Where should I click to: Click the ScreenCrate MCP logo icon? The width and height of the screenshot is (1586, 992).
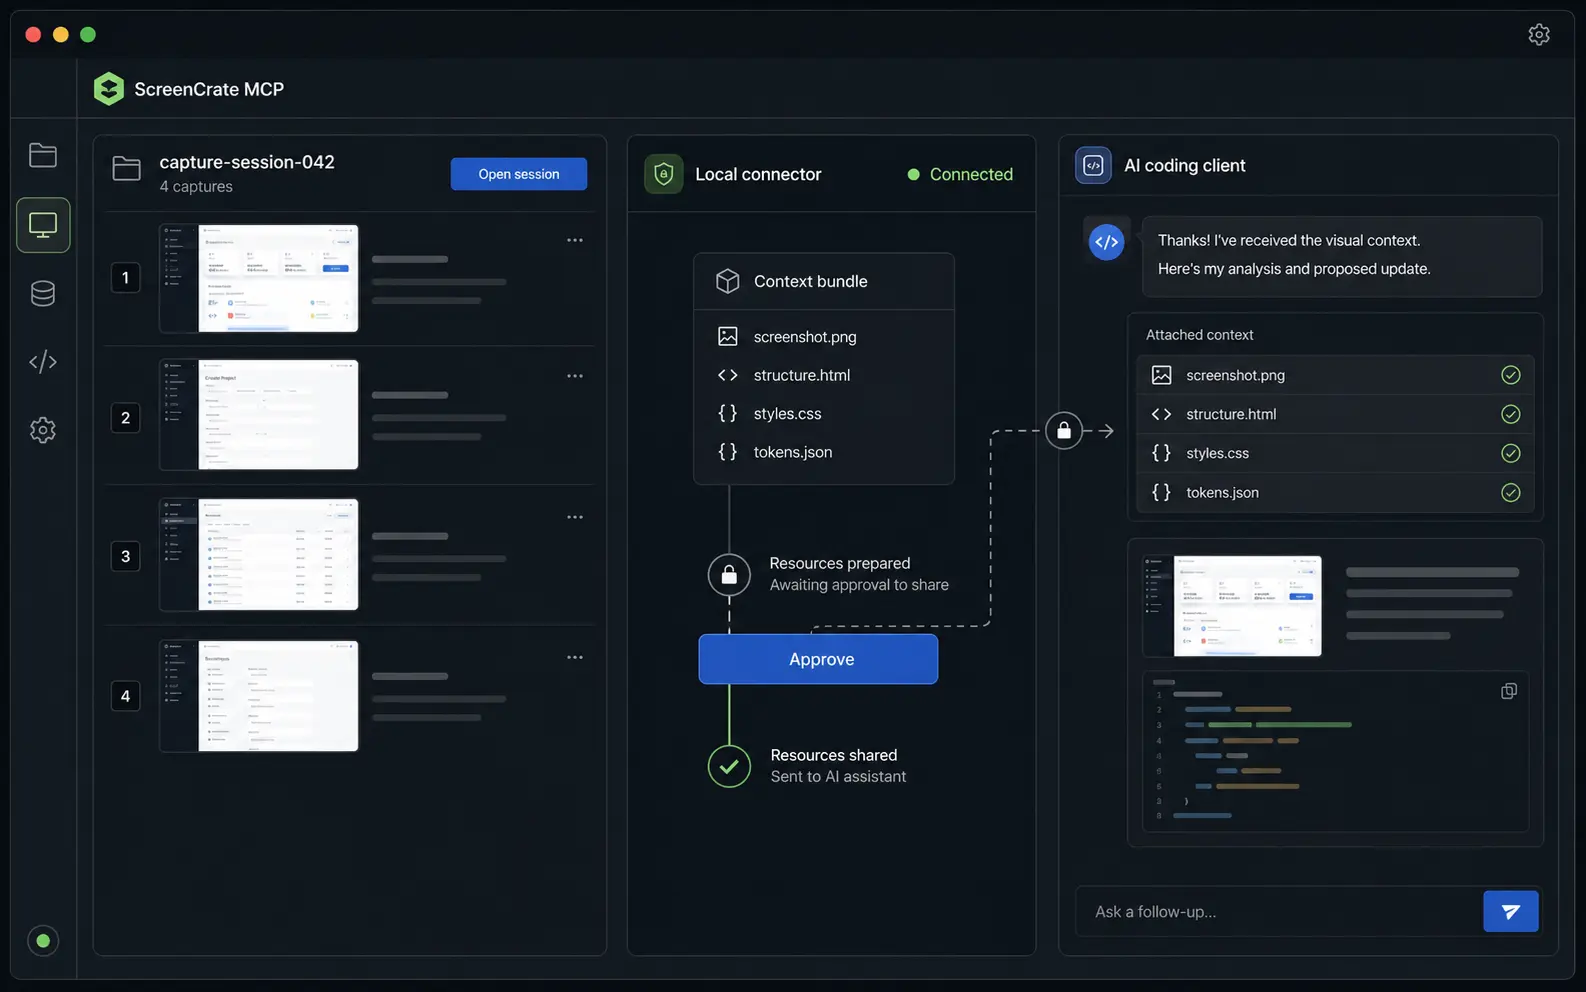click(108, 89)
